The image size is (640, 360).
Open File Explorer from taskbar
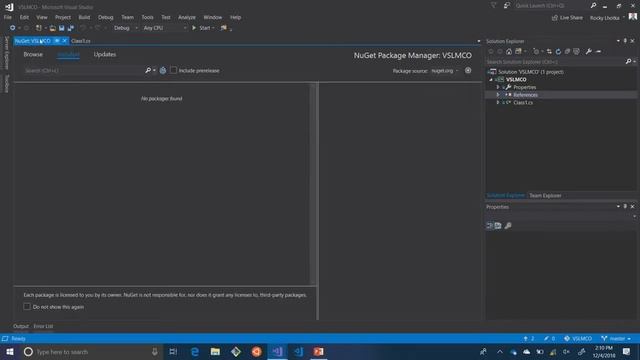click(x=215, y=351)
